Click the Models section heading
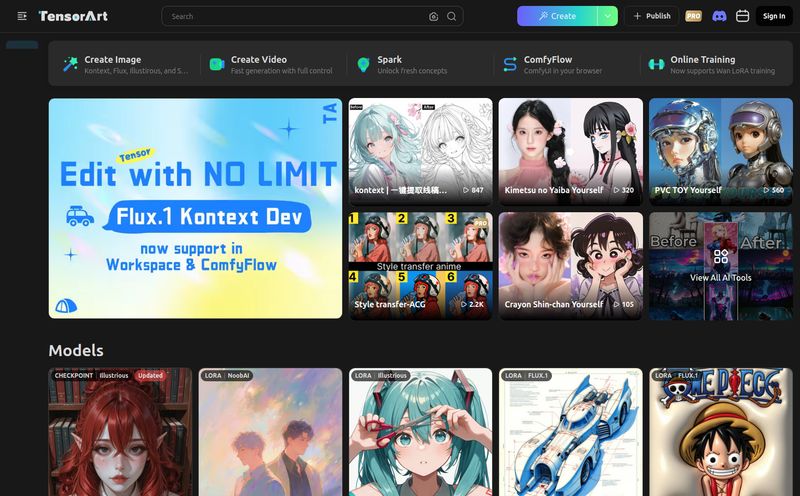Image resolution: width=800 pixels, height=496 pixels. [76, 351]
